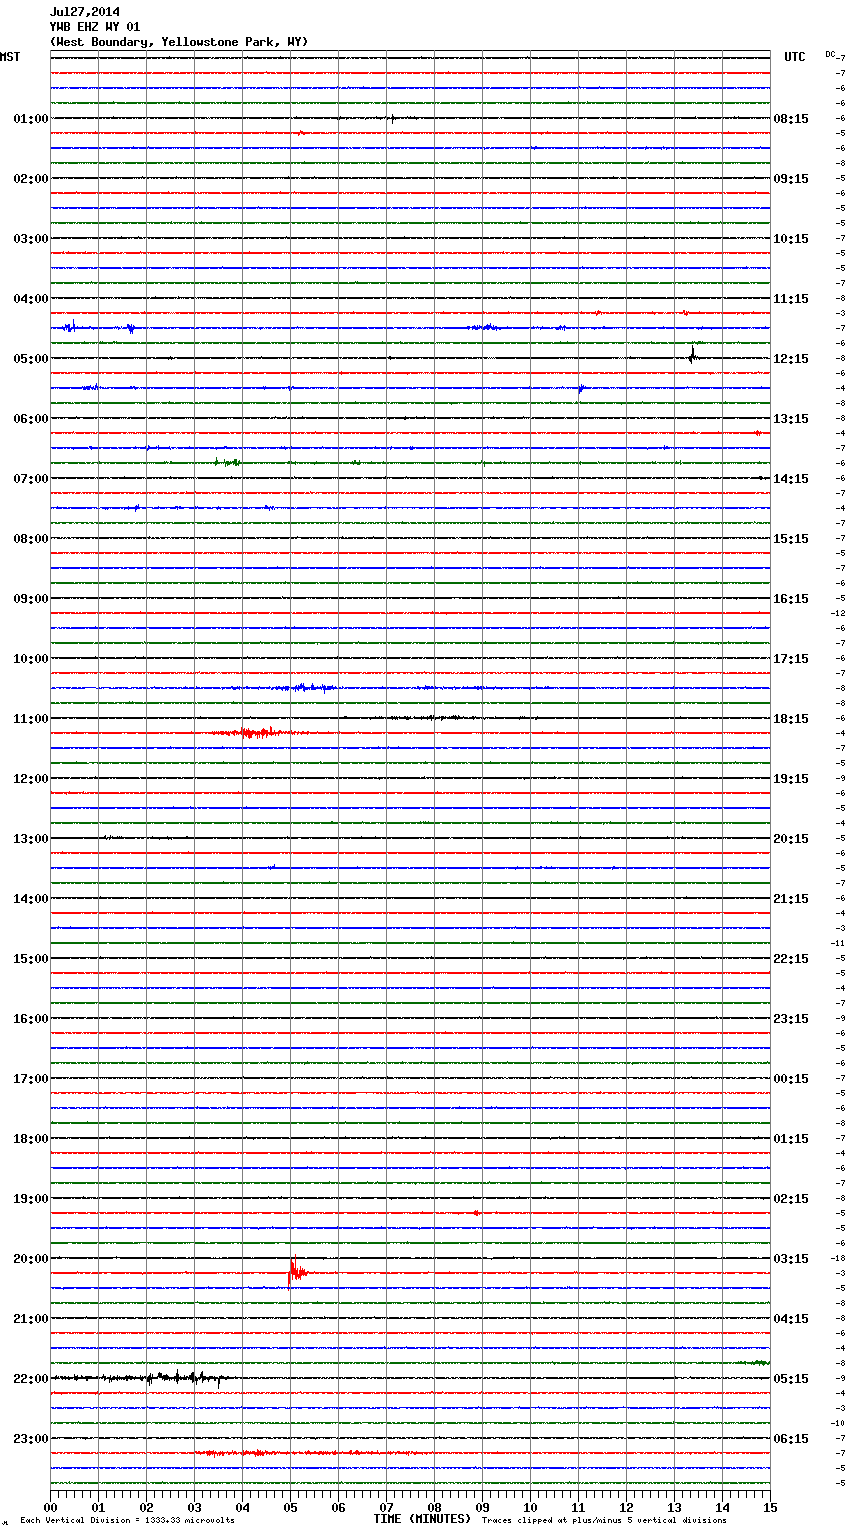850x1534 pixels.
Task: Click the black spike on the 05:00 trace
Action: [692, 354]
